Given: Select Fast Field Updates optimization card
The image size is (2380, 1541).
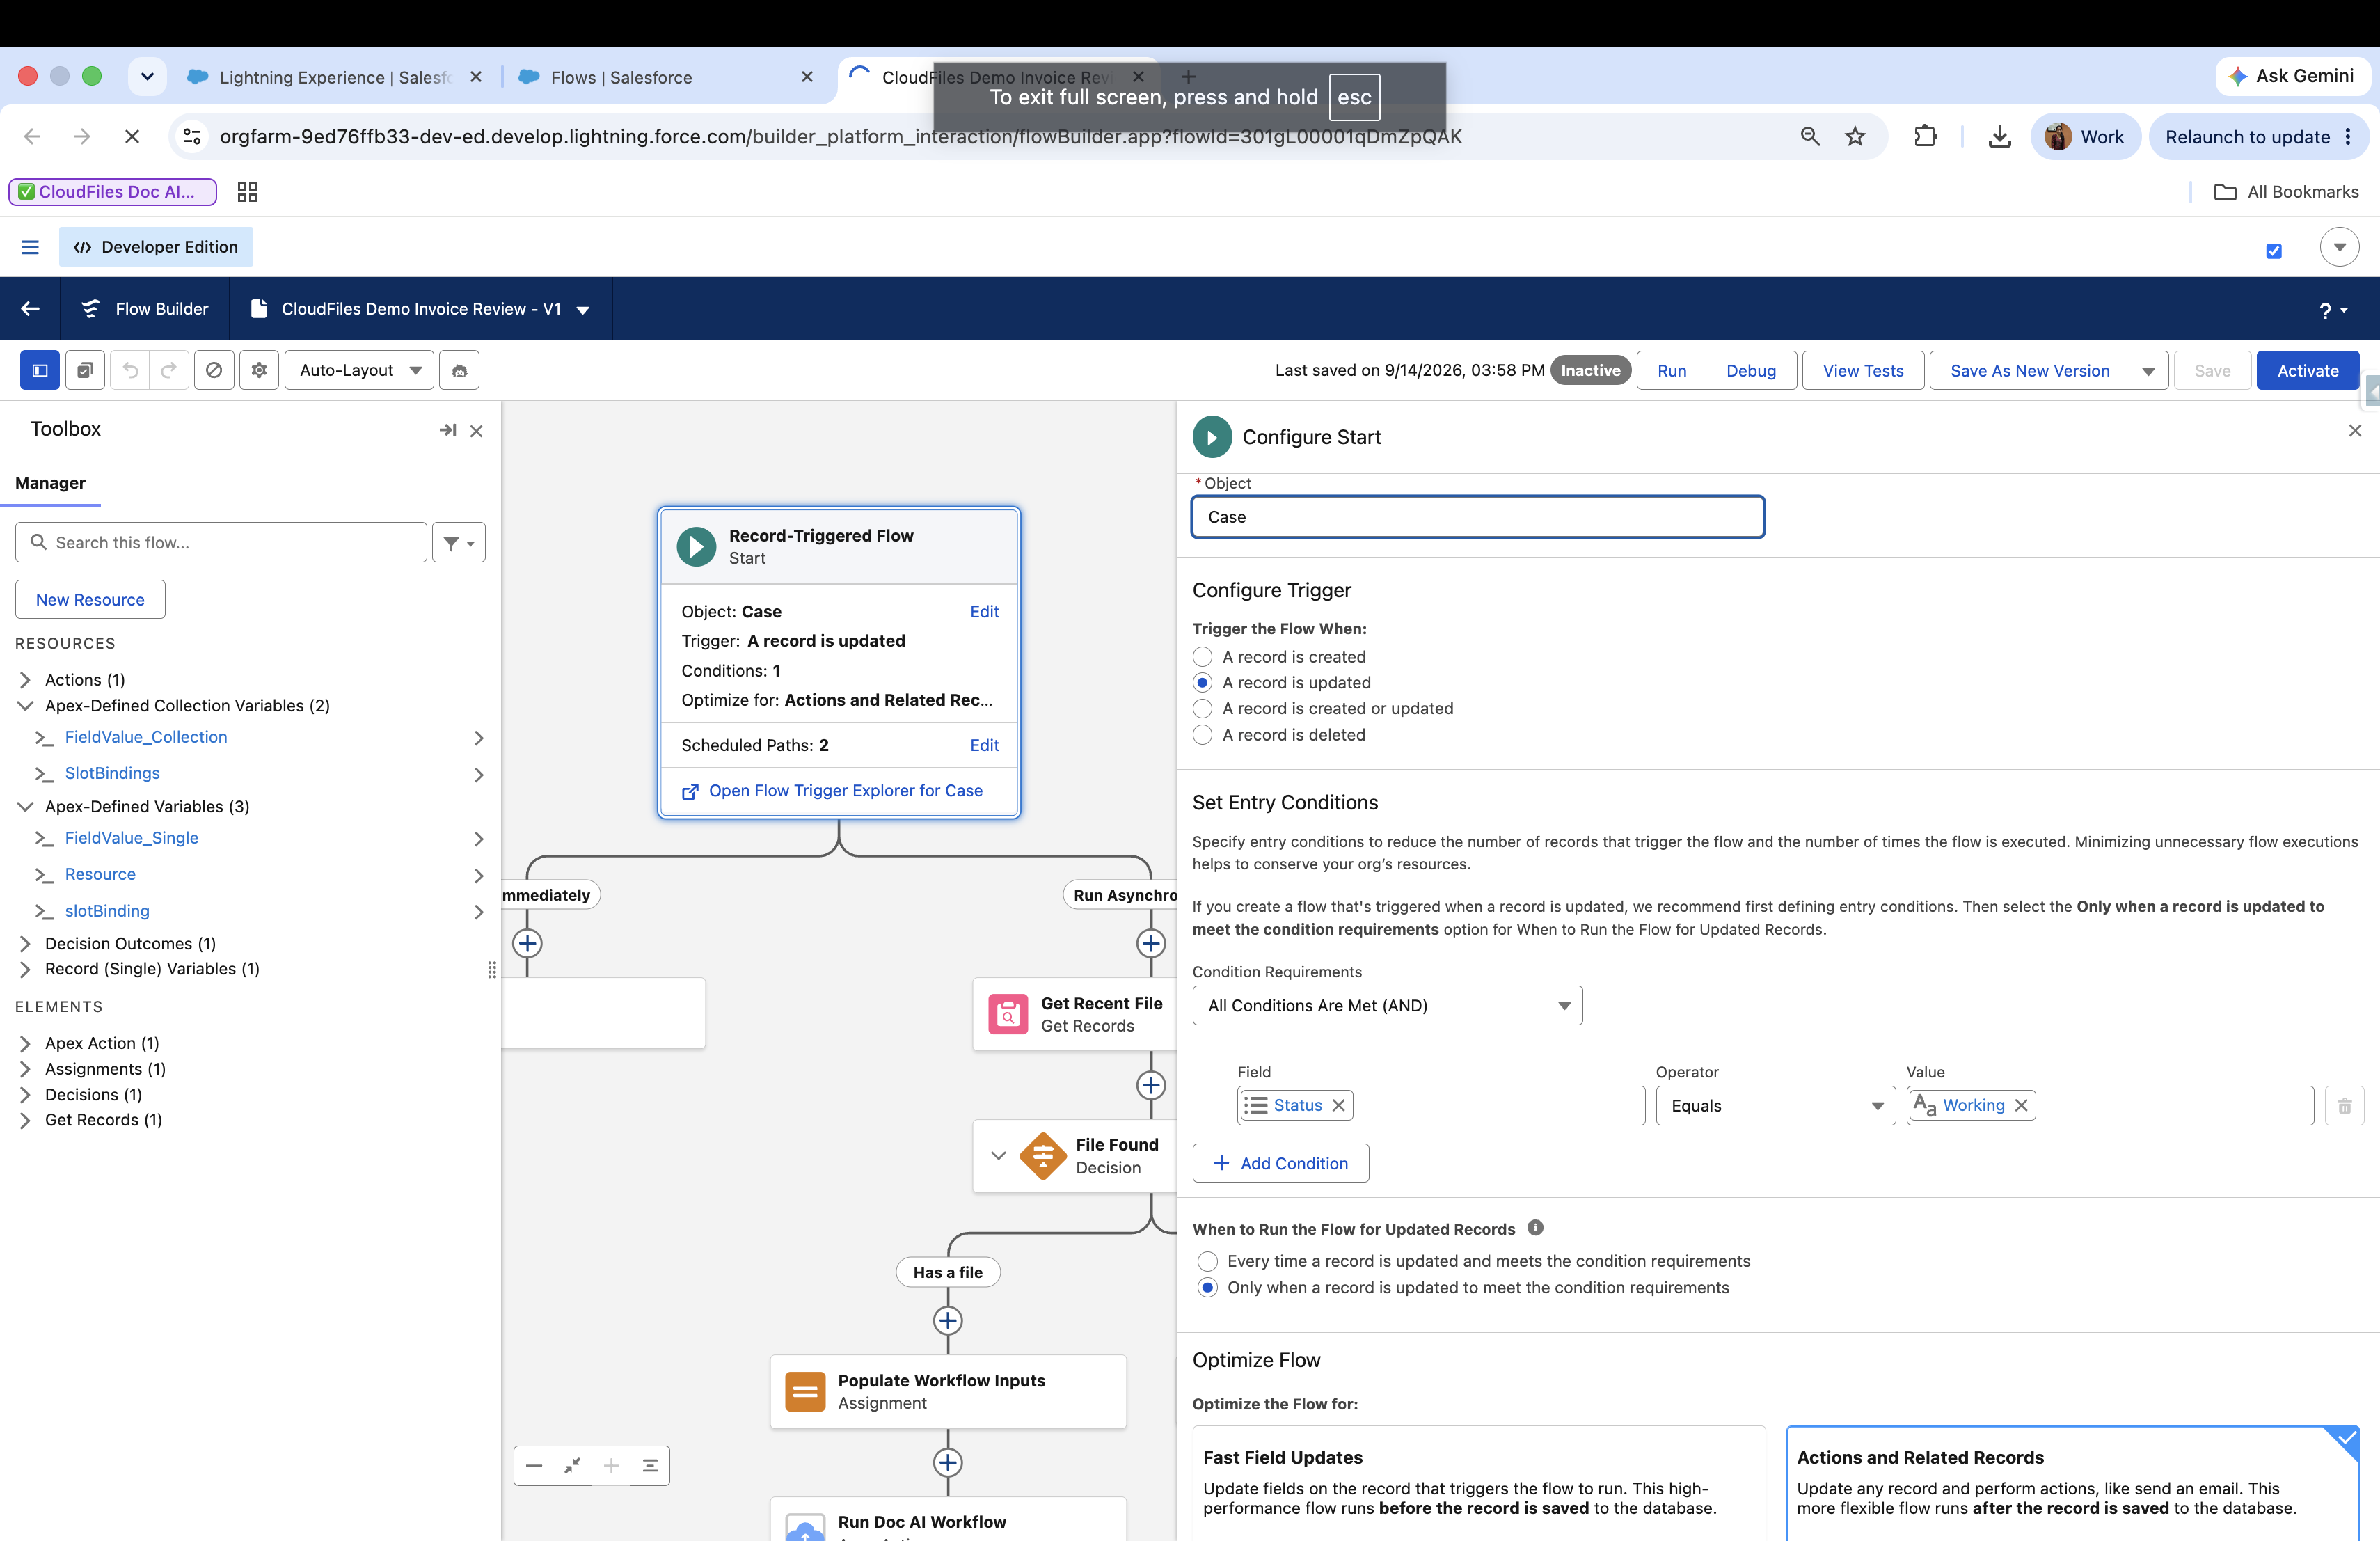Looking at the screenshot, I should [x=1478, y=1483].
